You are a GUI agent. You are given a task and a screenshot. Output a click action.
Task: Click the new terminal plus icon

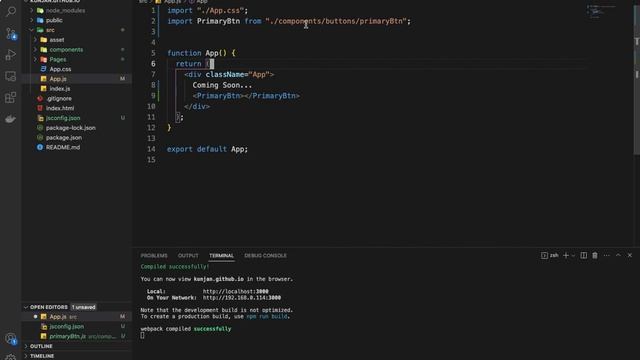[x=566, y=256]
